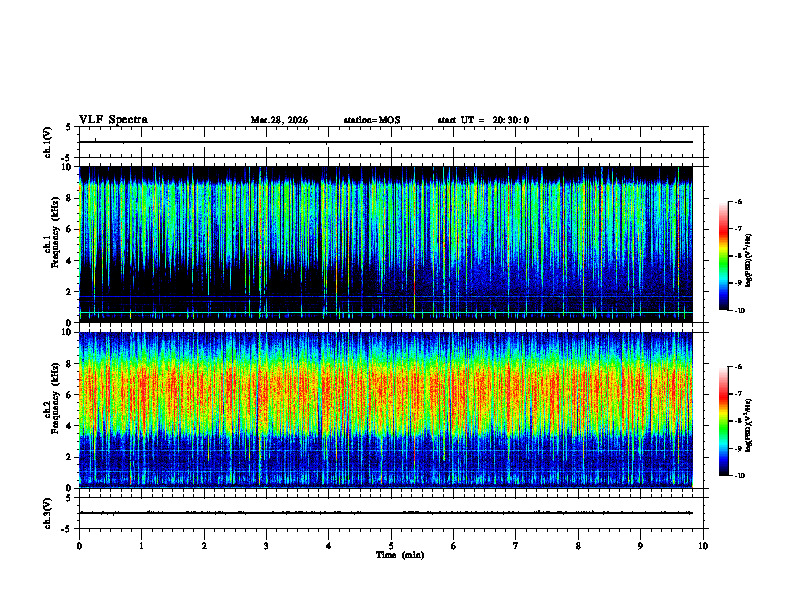This screenshot has height=612, width=792.
Task: Click time axis tick label '0'
Action: click(x=79, y=546)
